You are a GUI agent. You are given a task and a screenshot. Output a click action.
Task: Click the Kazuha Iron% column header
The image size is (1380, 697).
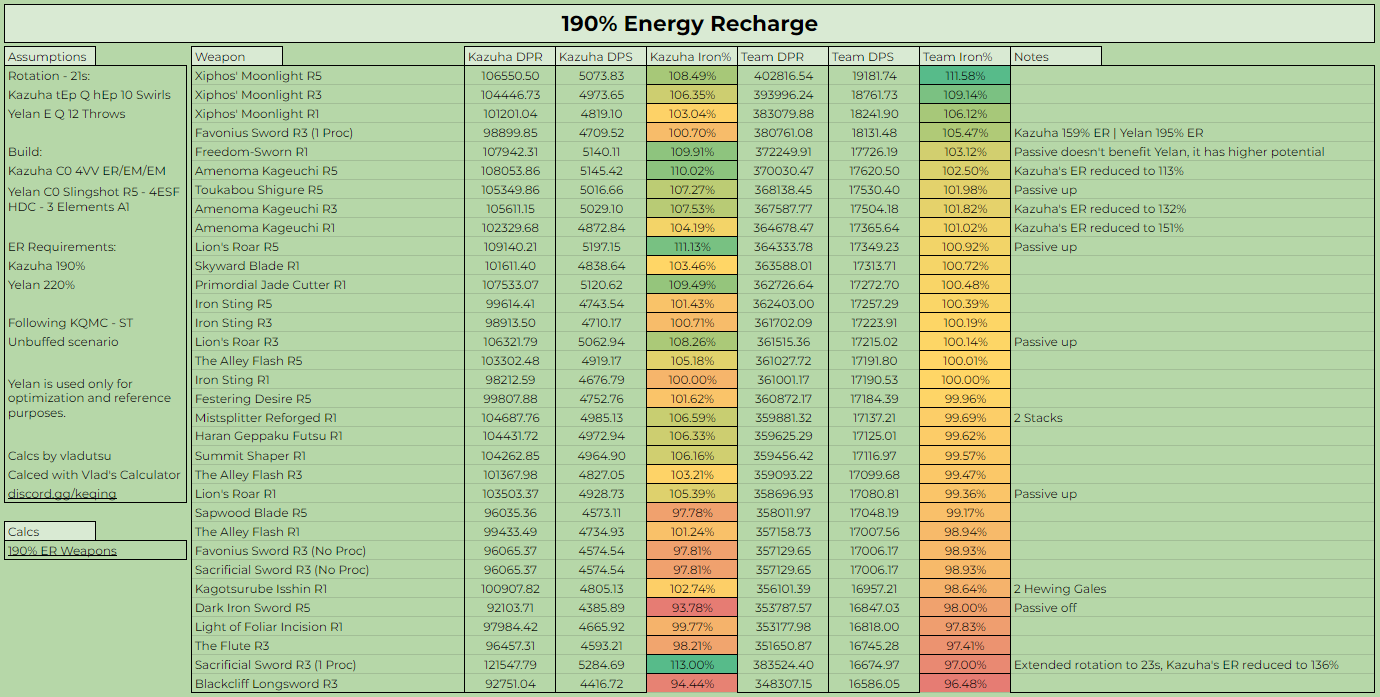[691, 57]
